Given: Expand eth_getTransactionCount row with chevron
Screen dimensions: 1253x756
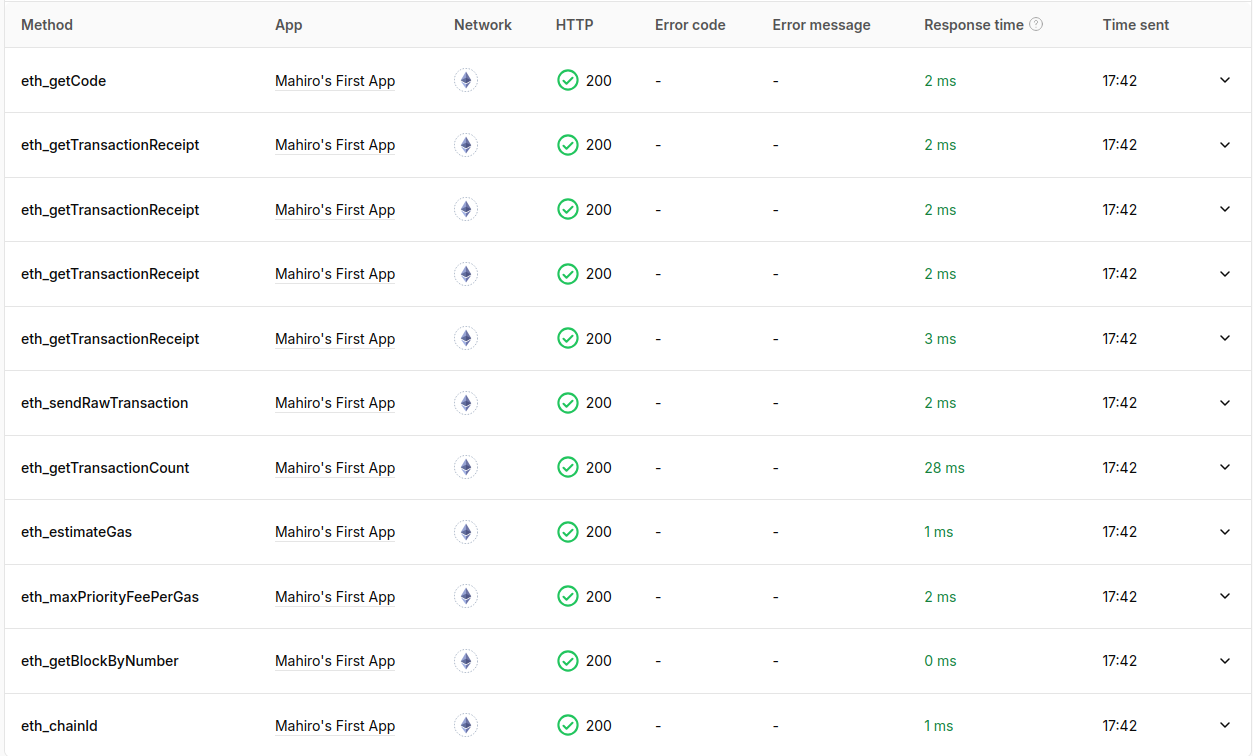Looking at the screenshot, I should pos(1225,468).
